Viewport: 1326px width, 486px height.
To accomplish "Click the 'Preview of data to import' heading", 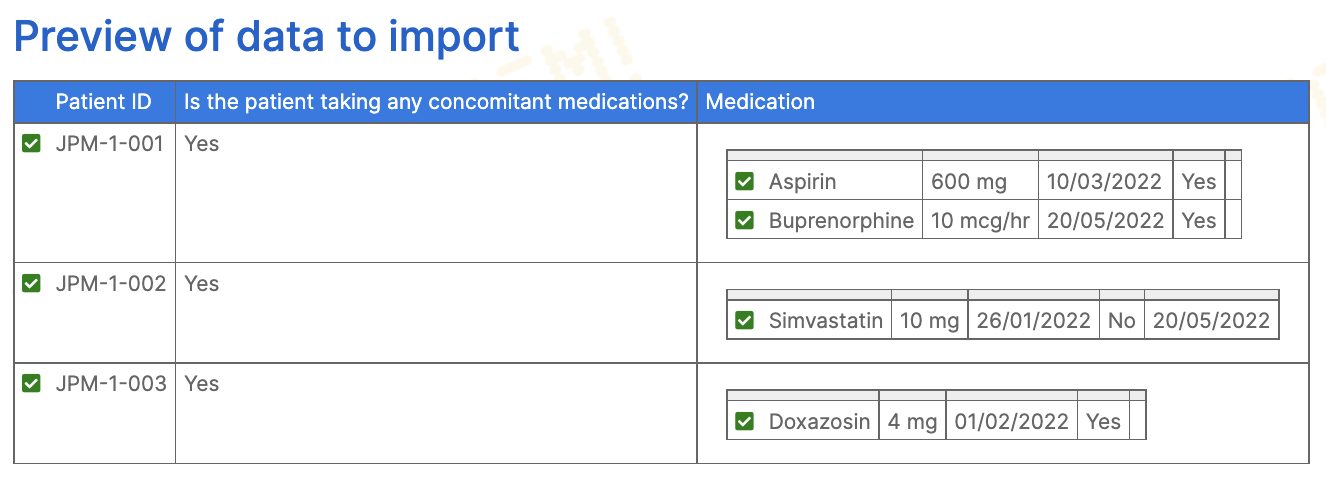I will click(267, 37).
